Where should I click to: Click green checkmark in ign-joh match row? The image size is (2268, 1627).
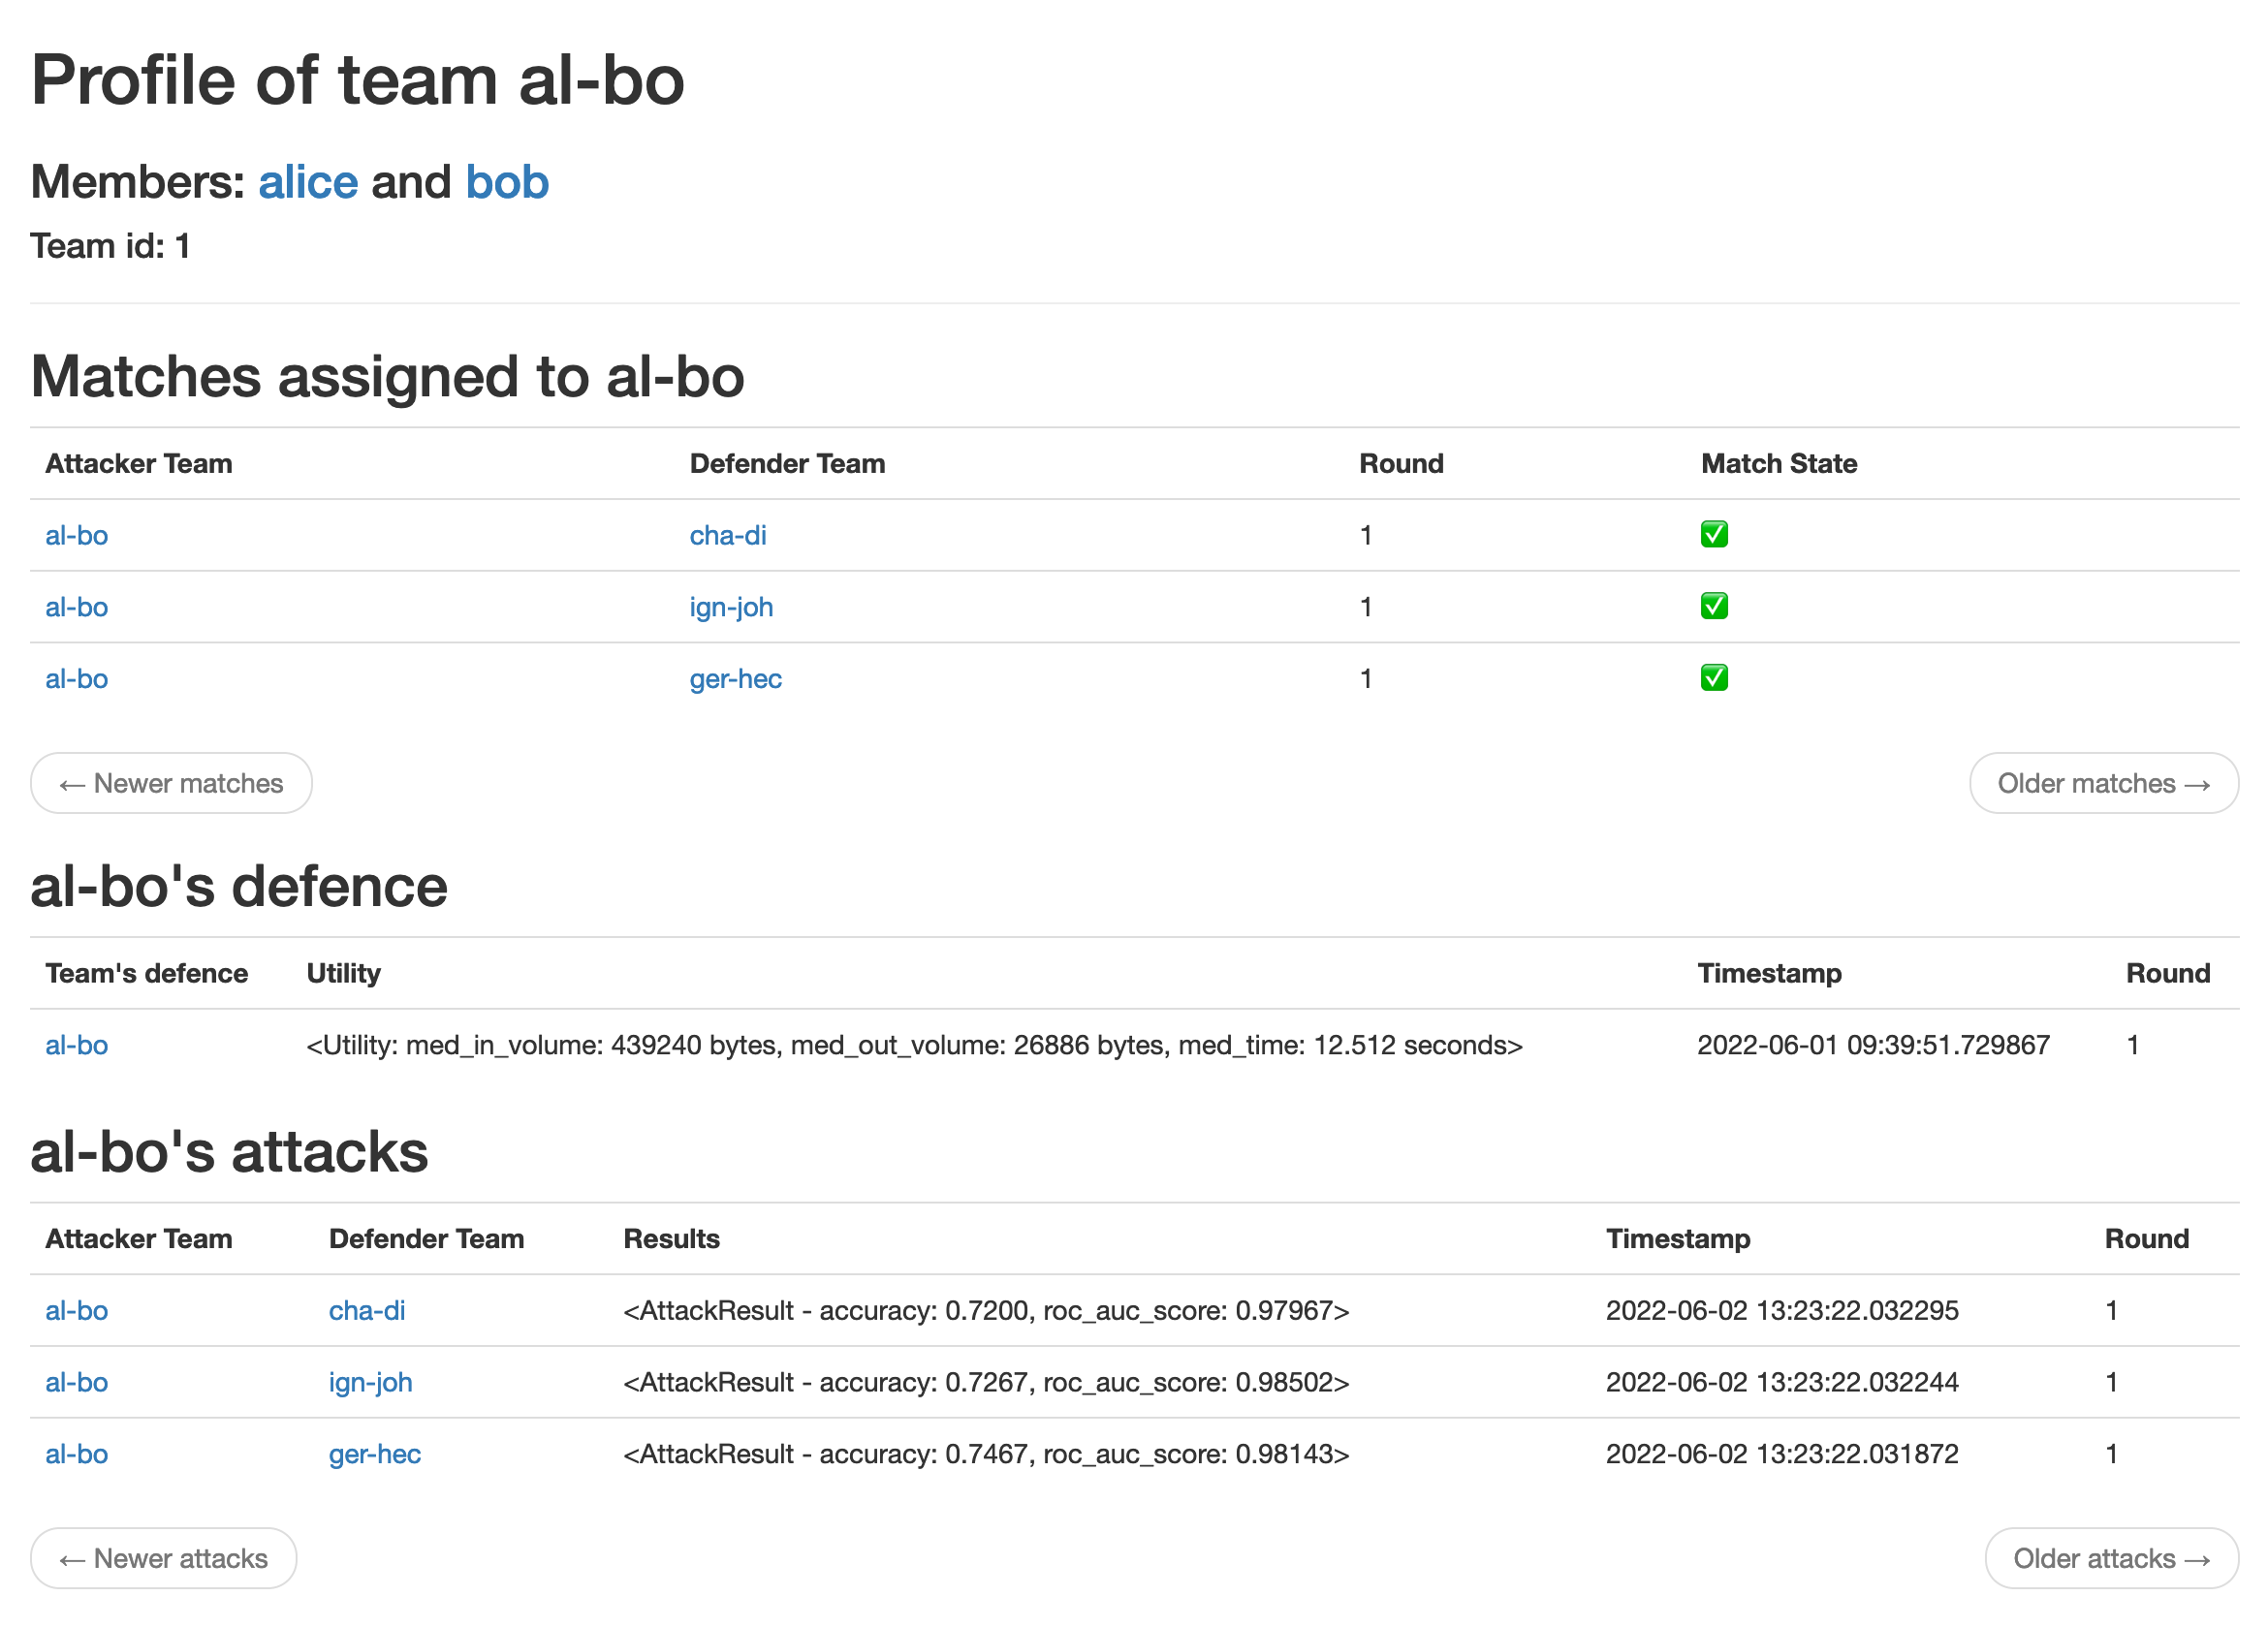point(1714,607)
